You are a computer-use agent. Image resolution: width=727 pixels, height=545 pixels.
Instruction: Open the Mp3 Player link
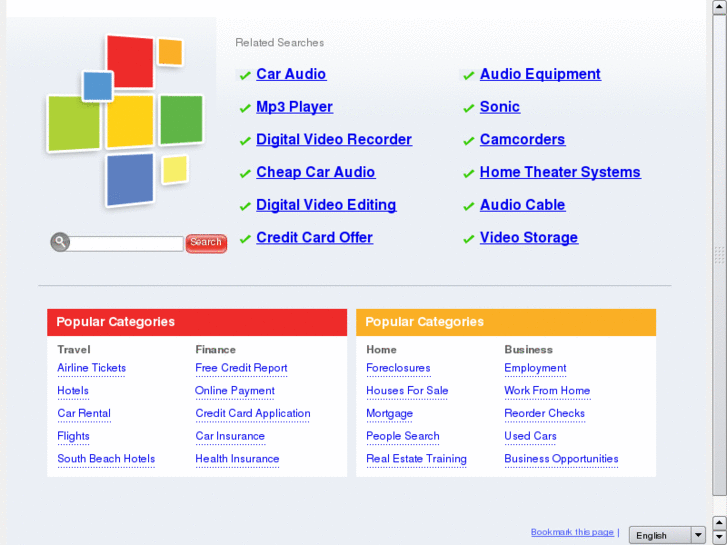pos(294,107)
